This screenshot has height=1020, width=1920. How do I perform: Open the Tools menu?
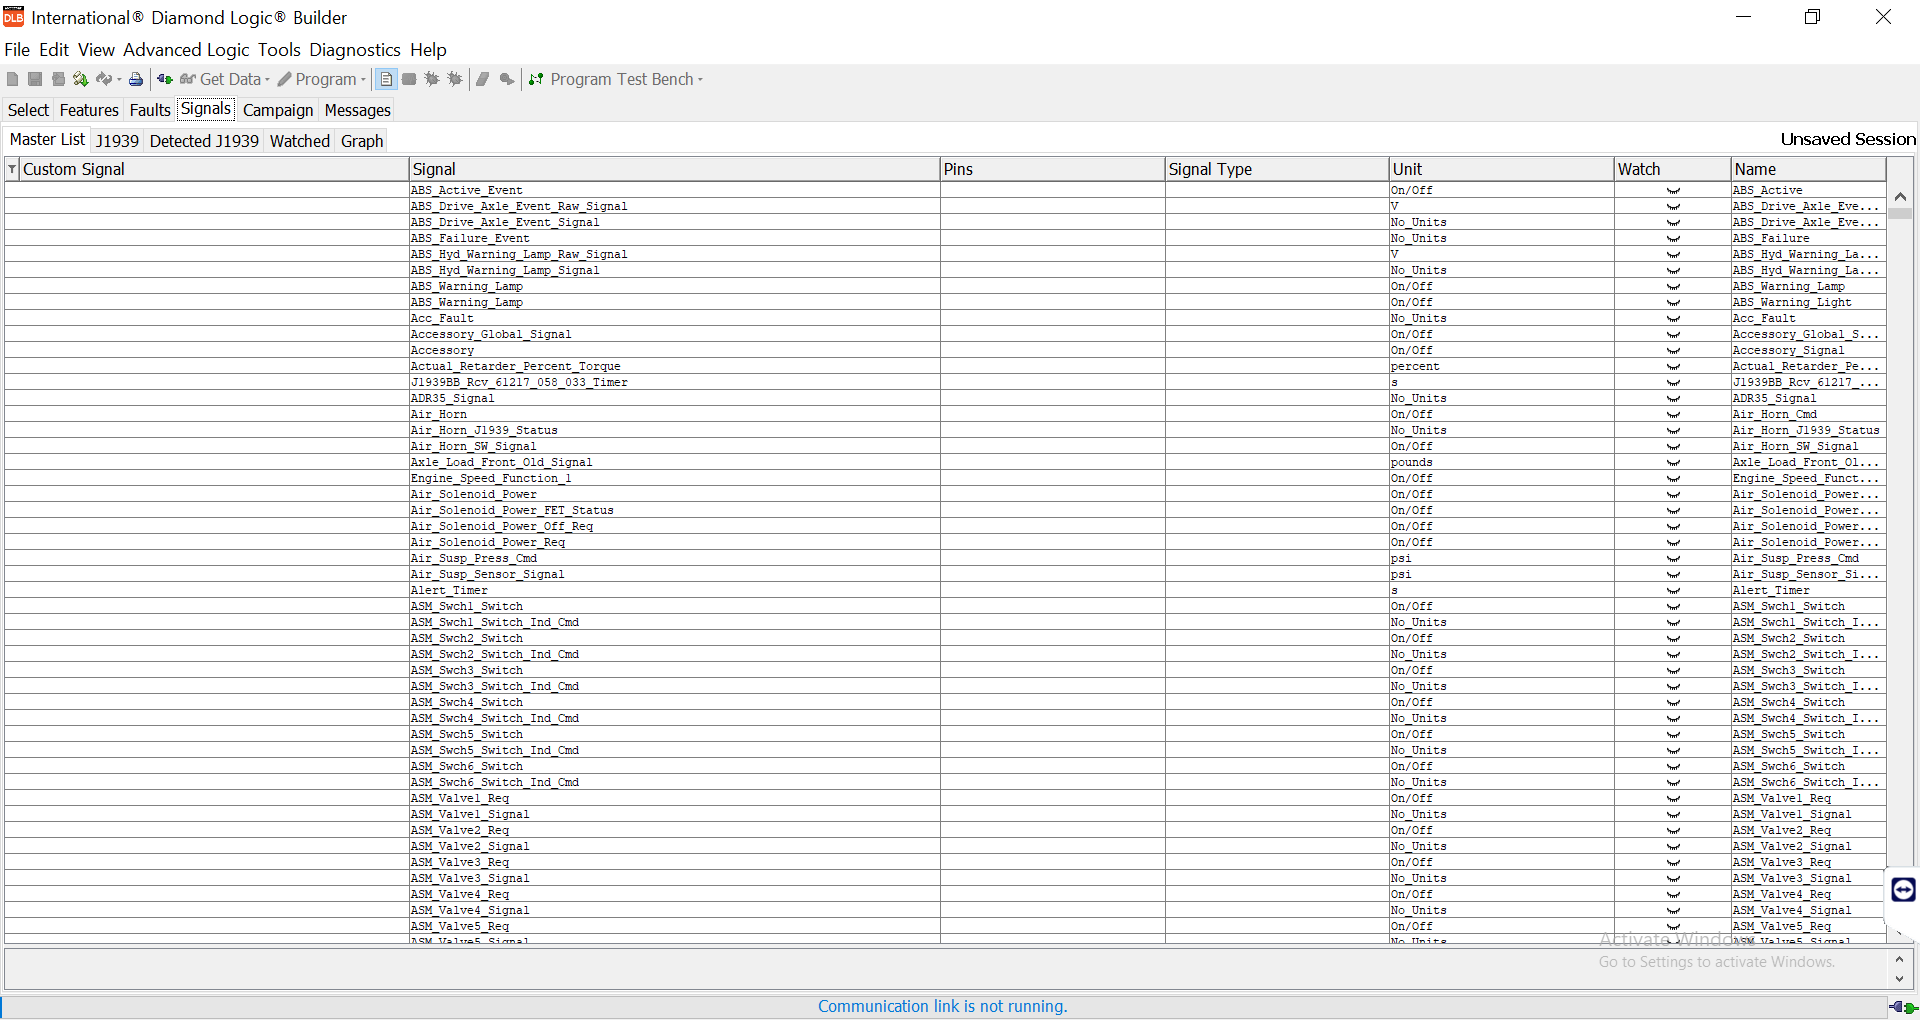click(279, 50)
